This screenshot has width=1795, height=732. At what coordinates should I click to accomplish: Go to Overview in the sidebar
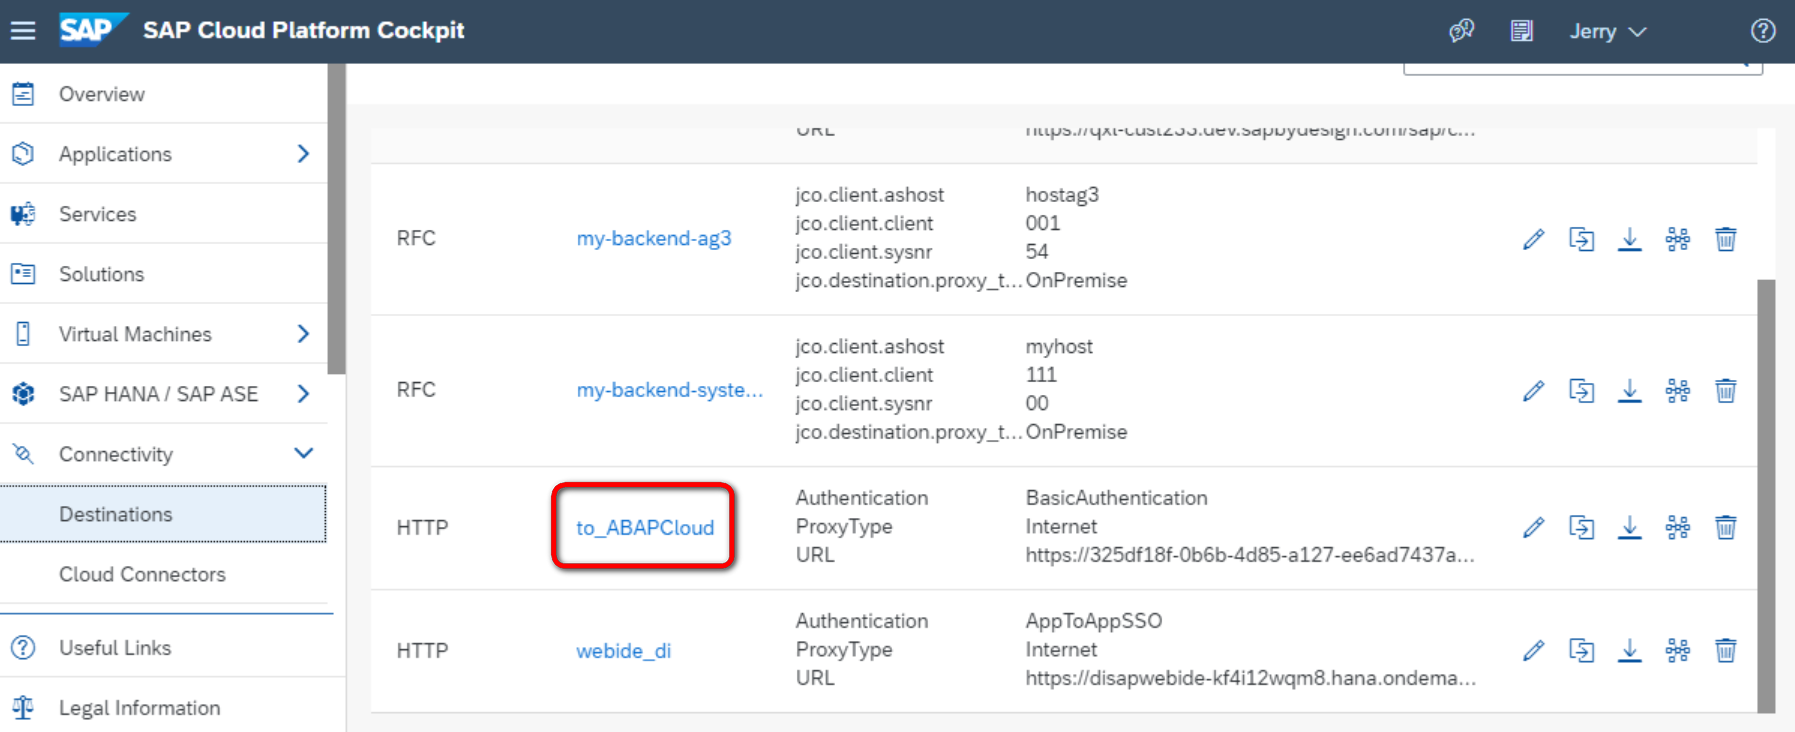163,94
